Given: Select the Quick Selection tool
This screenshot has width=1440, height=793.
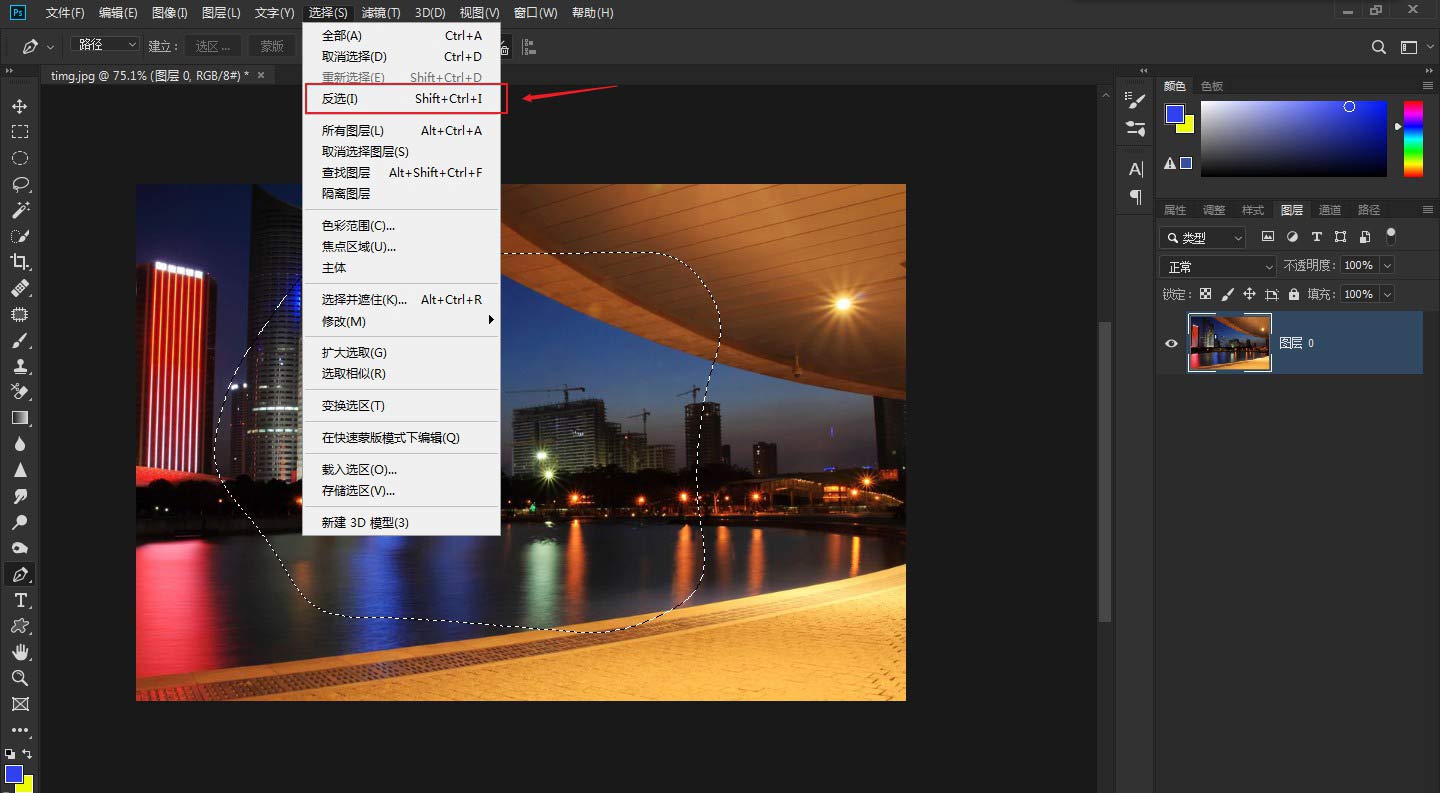Looking at the screenshot, I should point(19,236).
